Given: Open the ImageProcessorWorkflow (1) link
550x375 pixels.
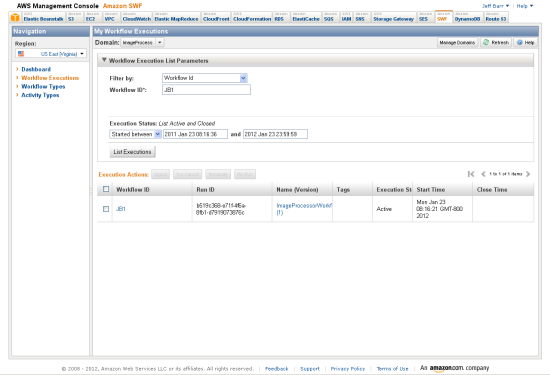Looking at the screenshot, I should pyautogui.click(x=304, y=209).
